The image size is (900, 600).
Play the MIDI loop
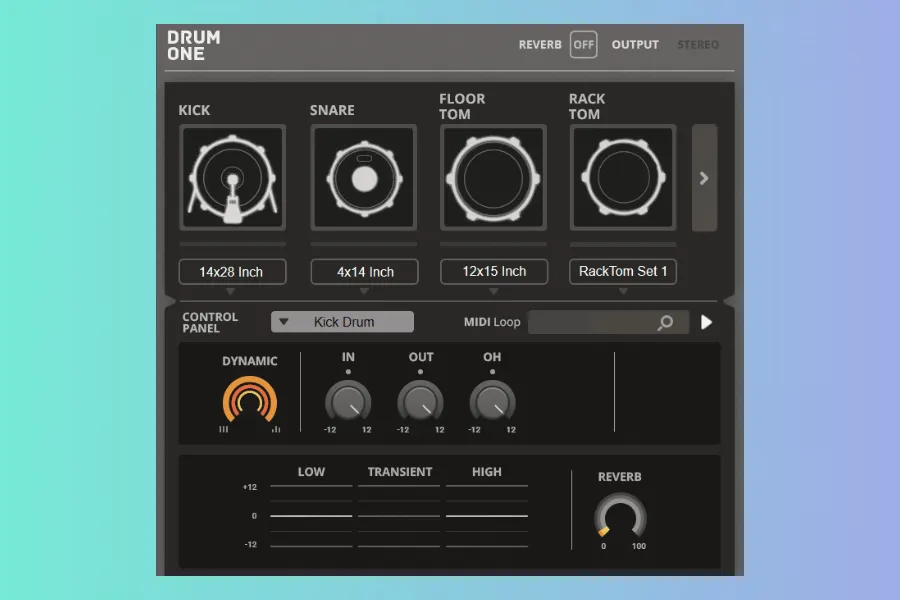pyautogui.click(x=707, y=322)
